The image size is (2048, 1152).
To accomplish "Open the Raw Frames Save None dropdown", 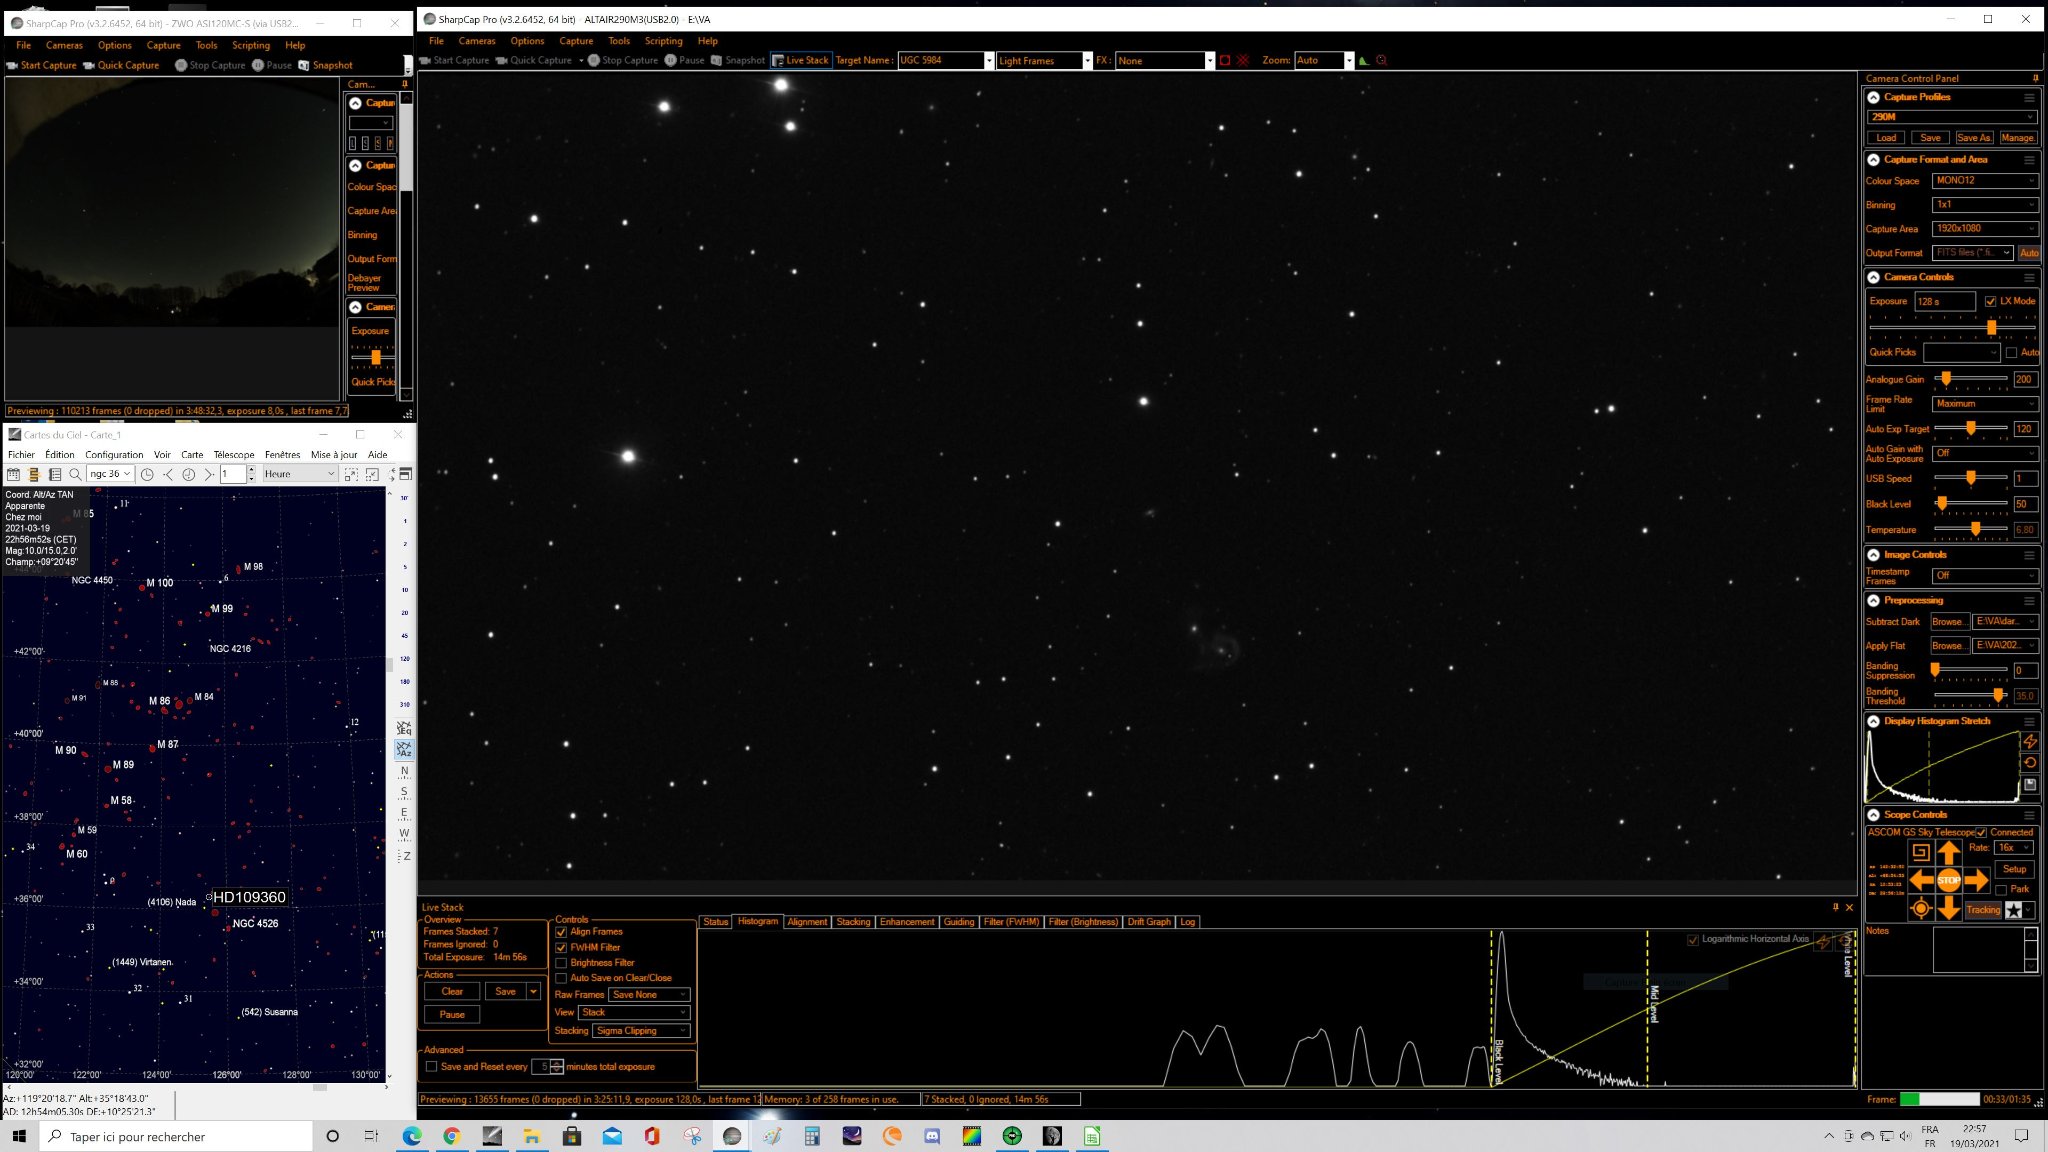I will tap(649, 995).
